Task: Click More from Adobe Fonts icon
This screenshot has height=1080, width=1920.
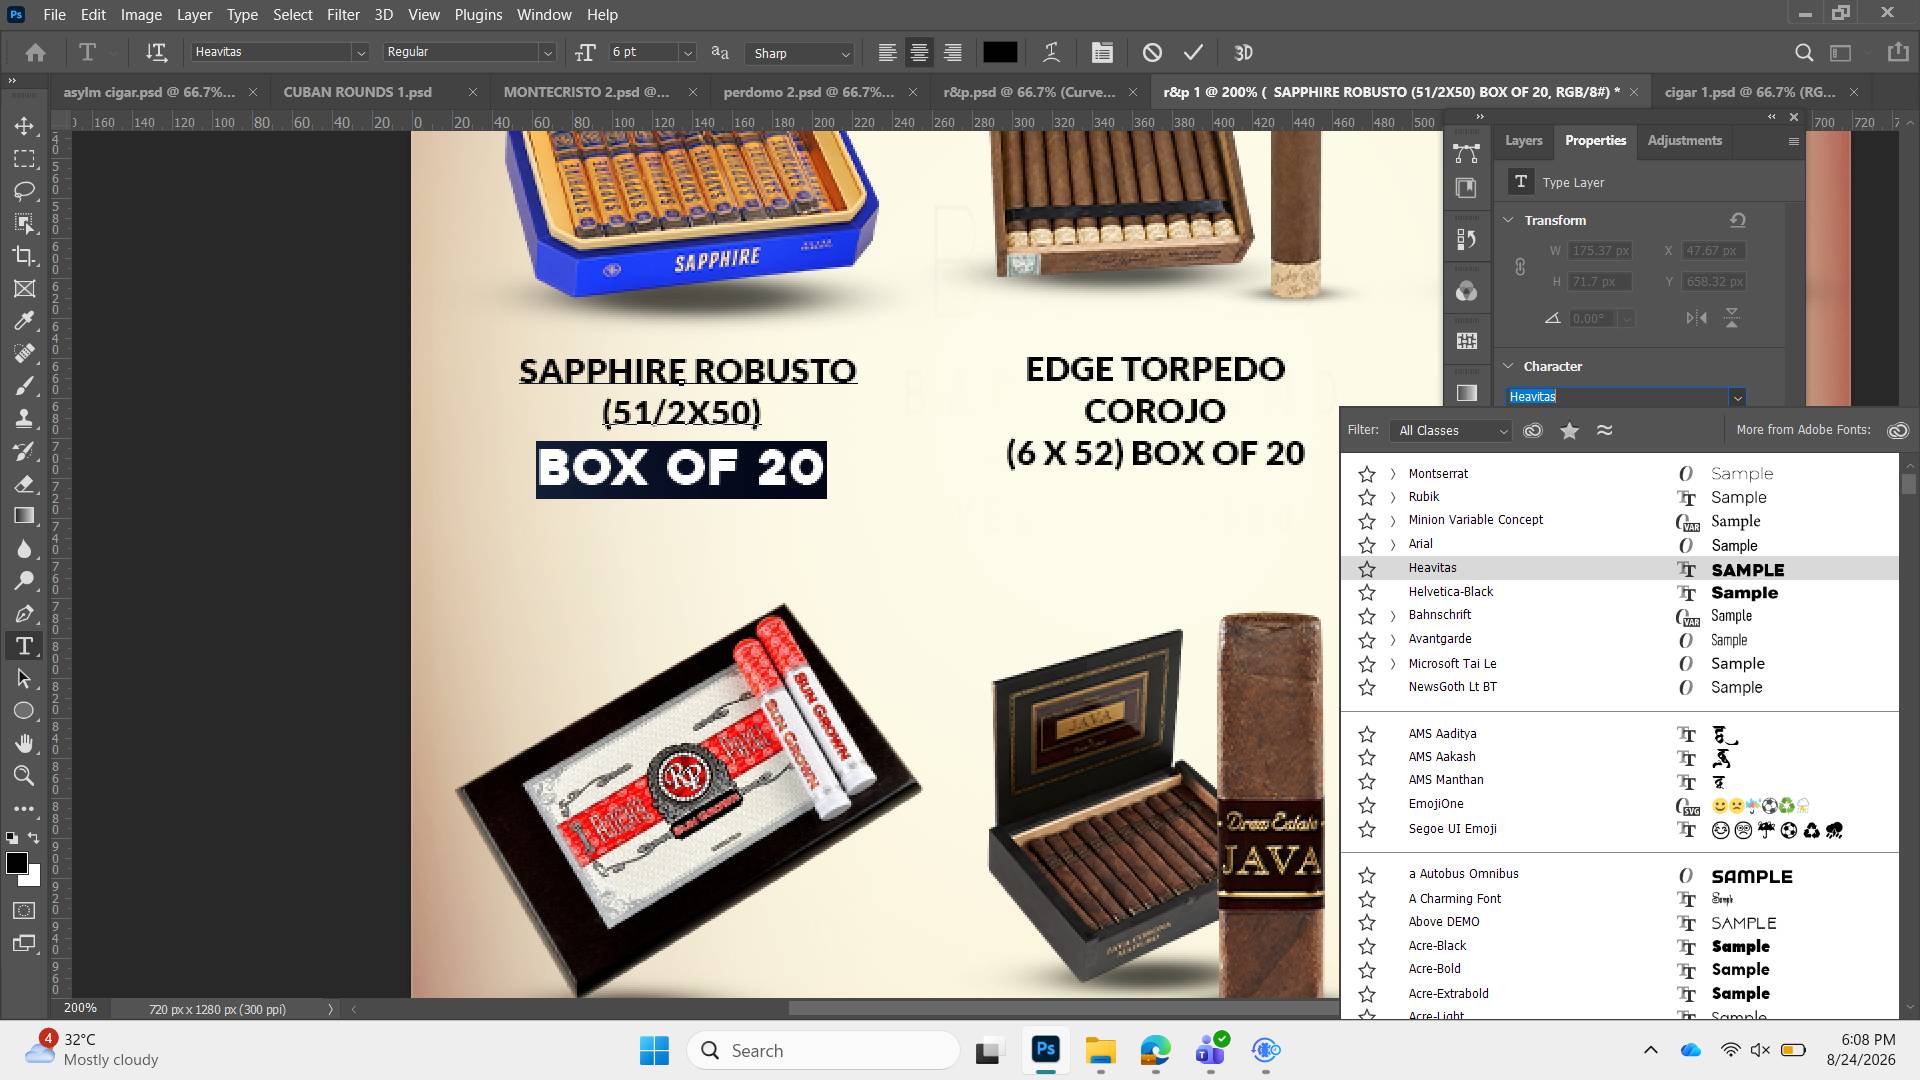Action: pos(1897,431)
